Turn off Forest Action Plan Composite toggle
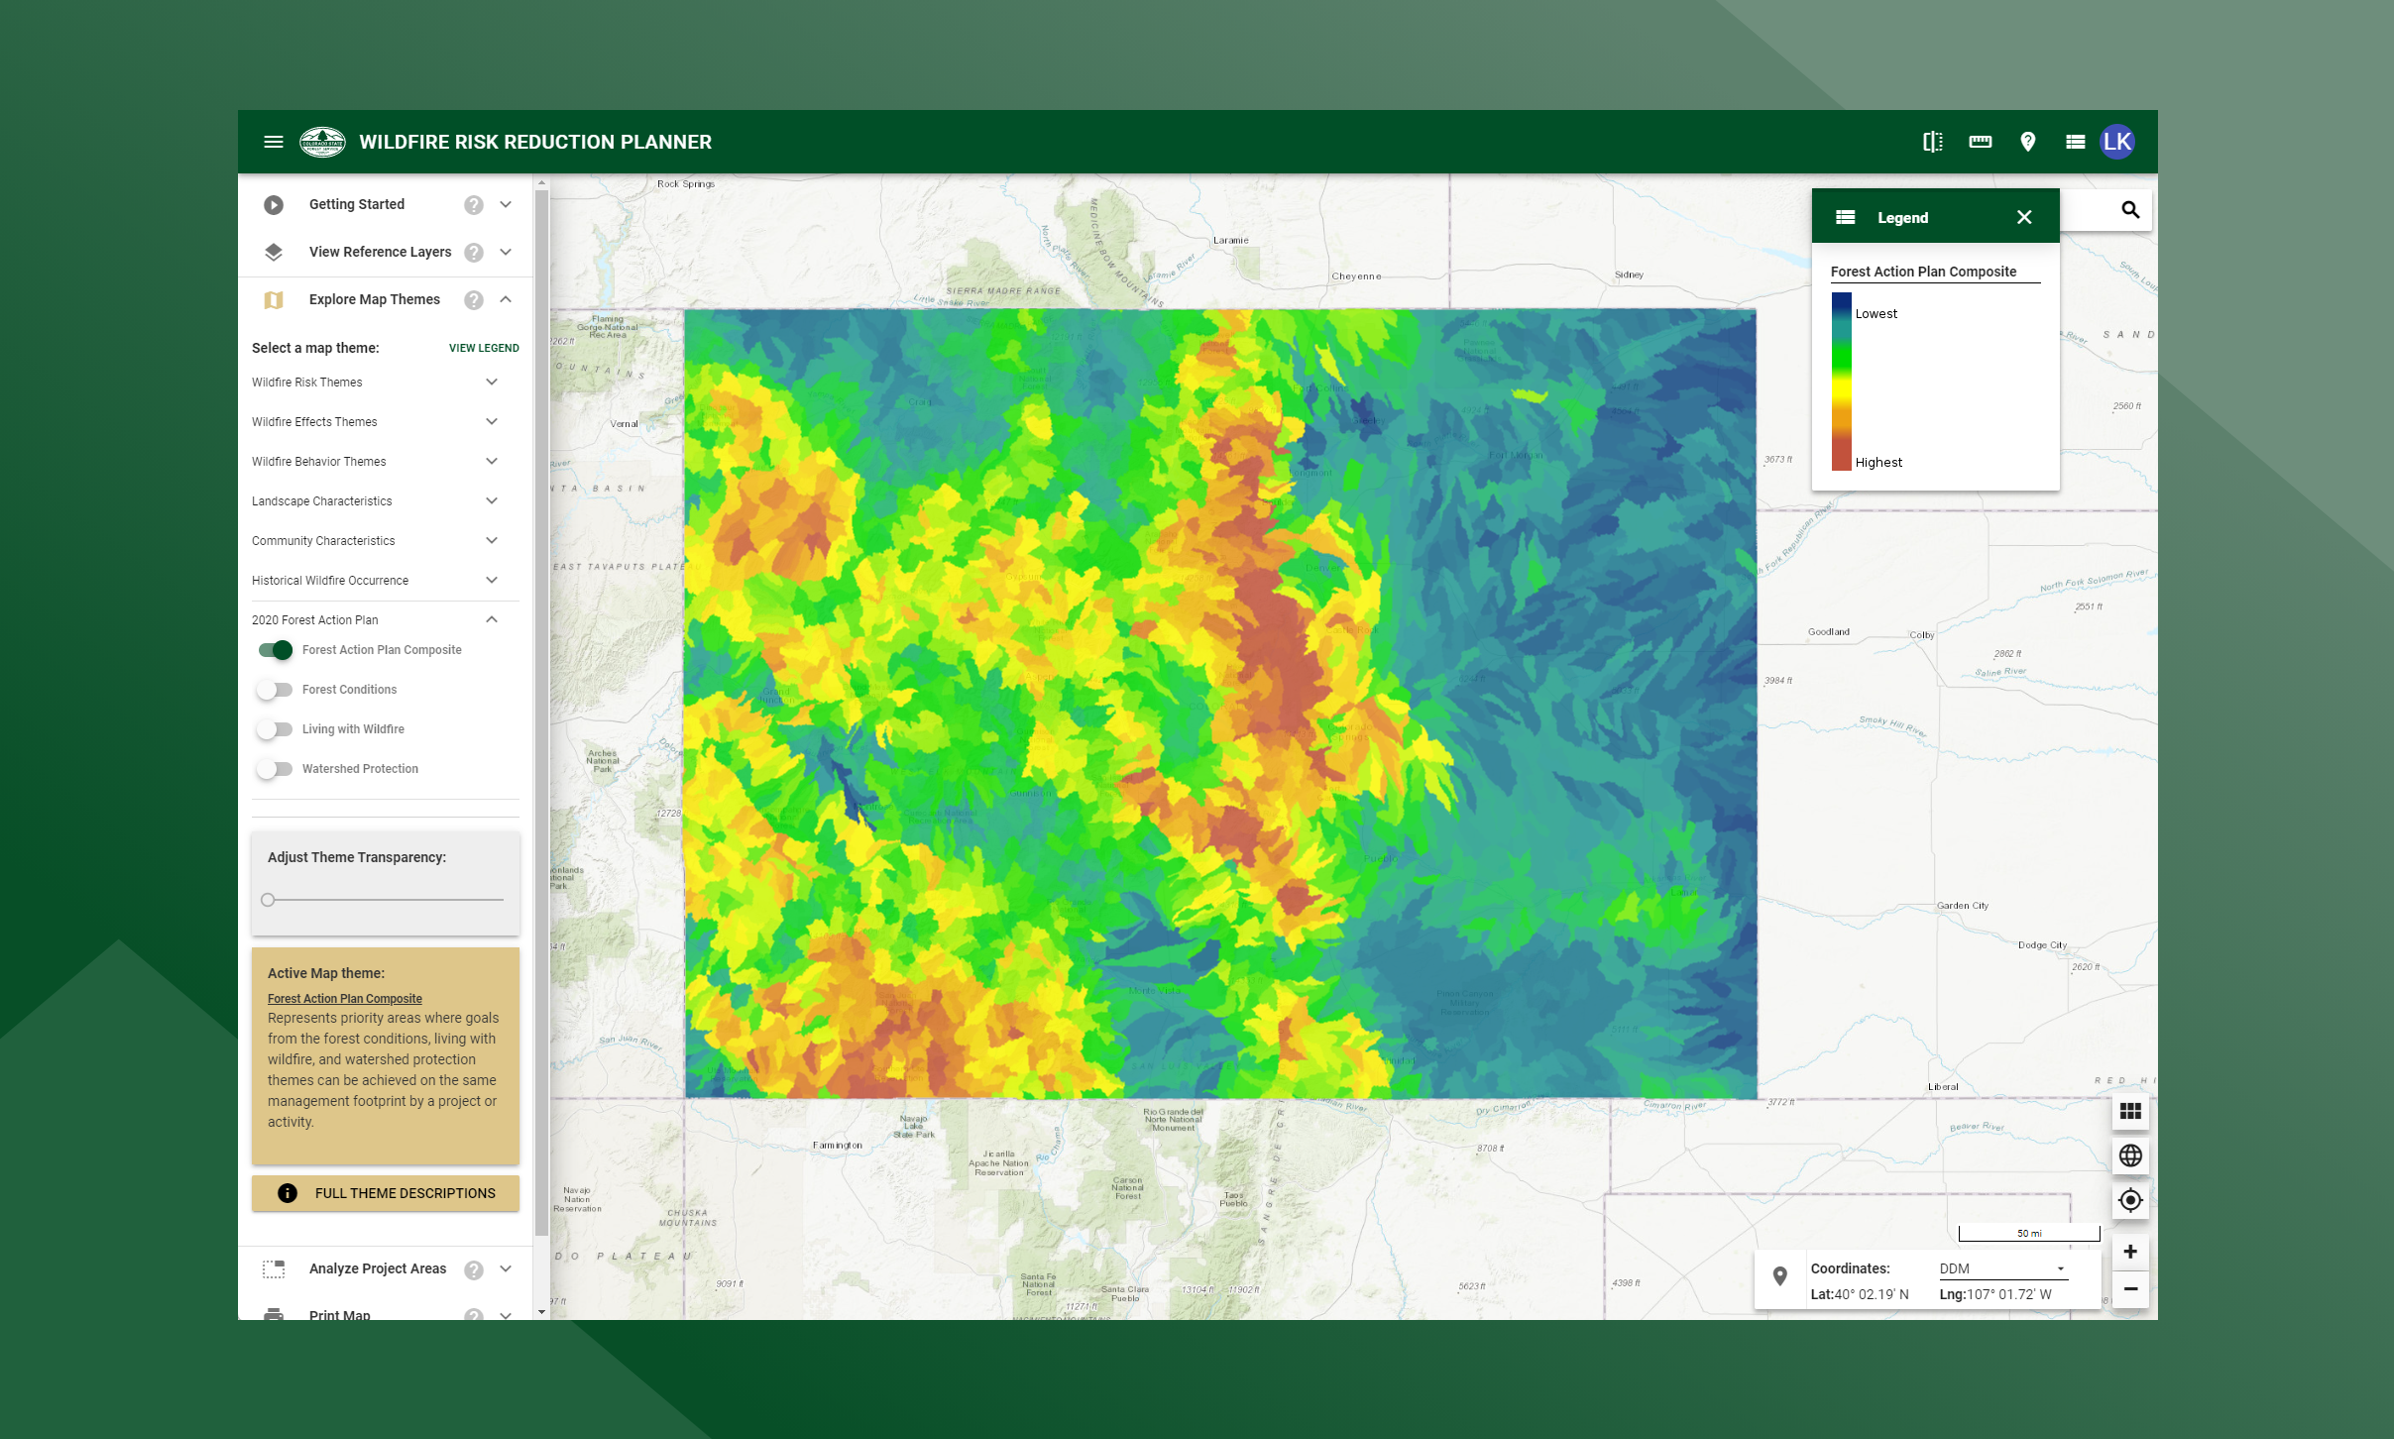 coord(275,650)
